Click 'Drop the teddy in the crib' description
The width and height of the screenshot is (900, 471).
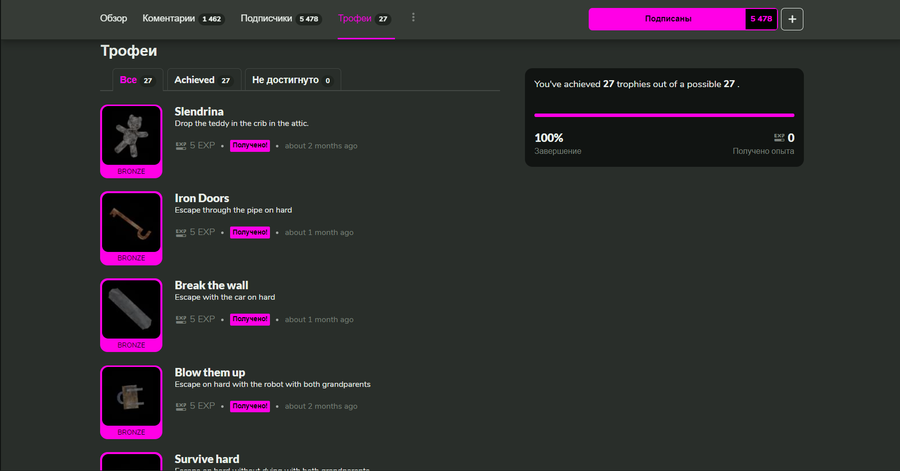(242, 123)
